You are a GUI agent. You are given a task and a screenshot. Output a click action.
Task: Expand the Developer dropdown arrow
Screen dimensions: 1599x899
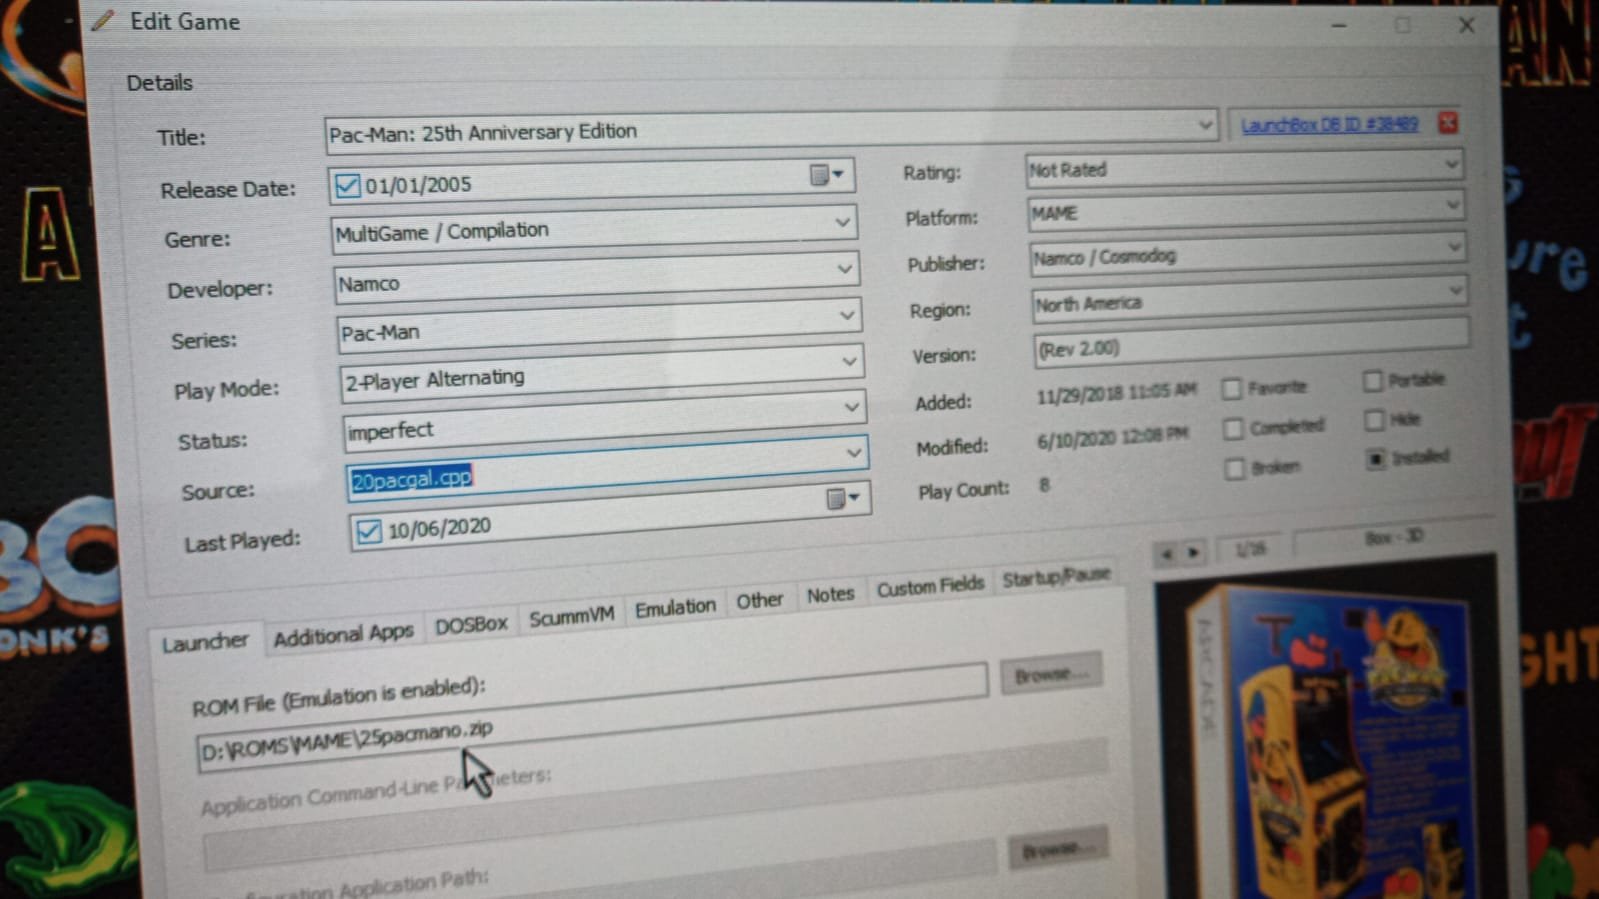[845, 268]
